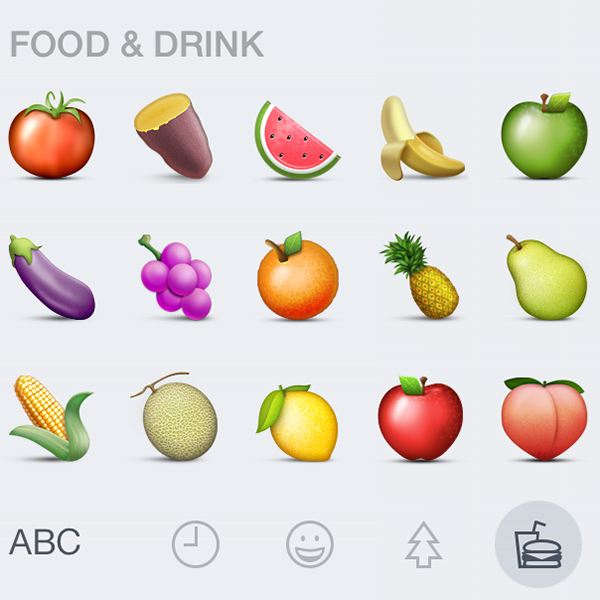600x600 pixels.
Task: Choose the watermelon slice emoji
Action: (297, 140)
